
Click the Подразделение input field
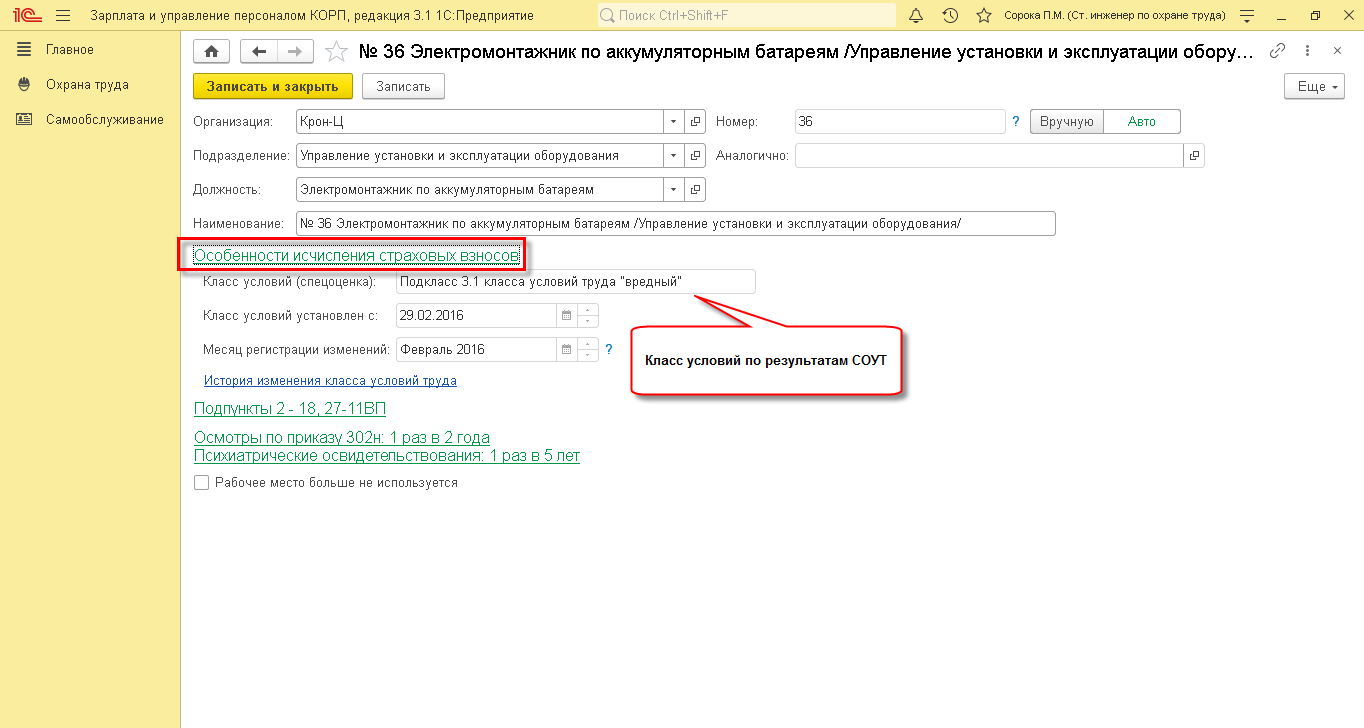pos(481,156)
